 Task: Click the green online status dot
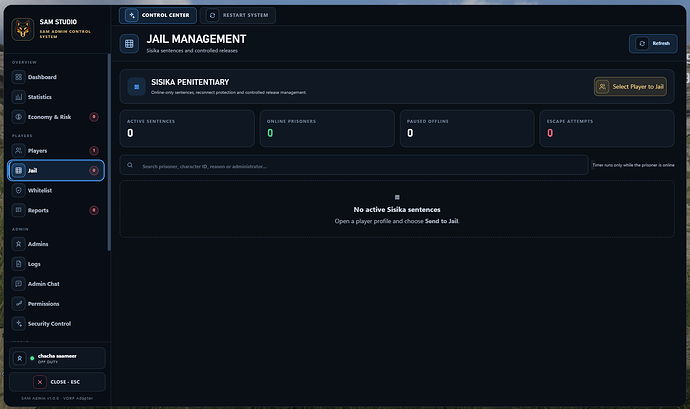[32, 358]
